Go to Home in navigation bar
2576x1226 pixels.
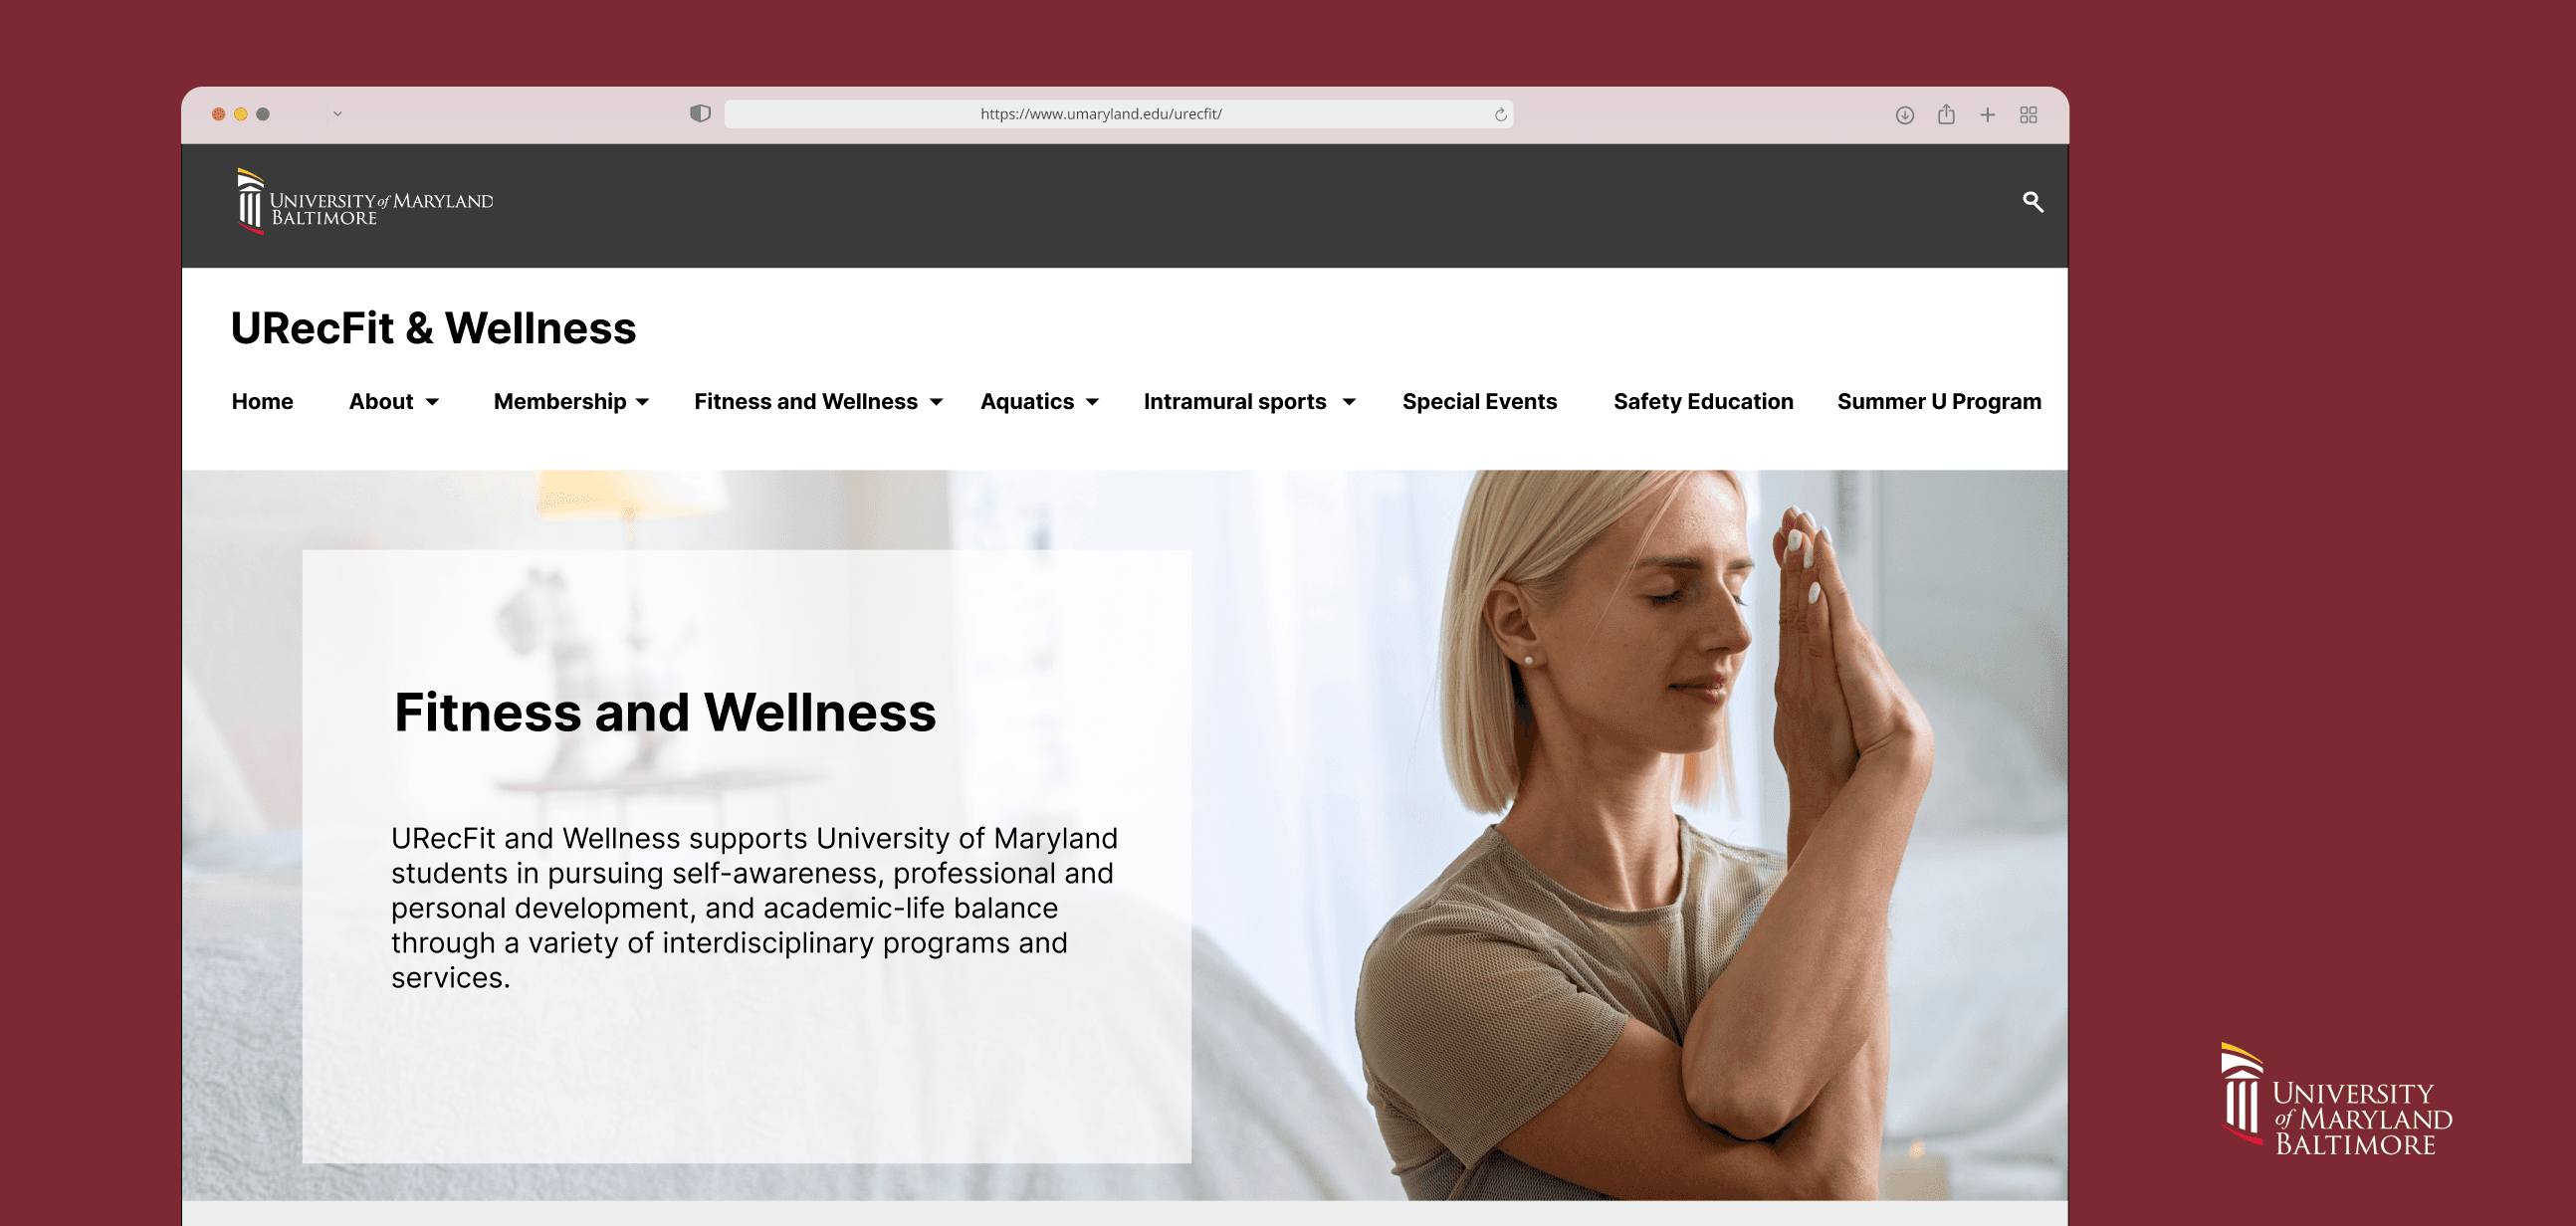point(262,401)
